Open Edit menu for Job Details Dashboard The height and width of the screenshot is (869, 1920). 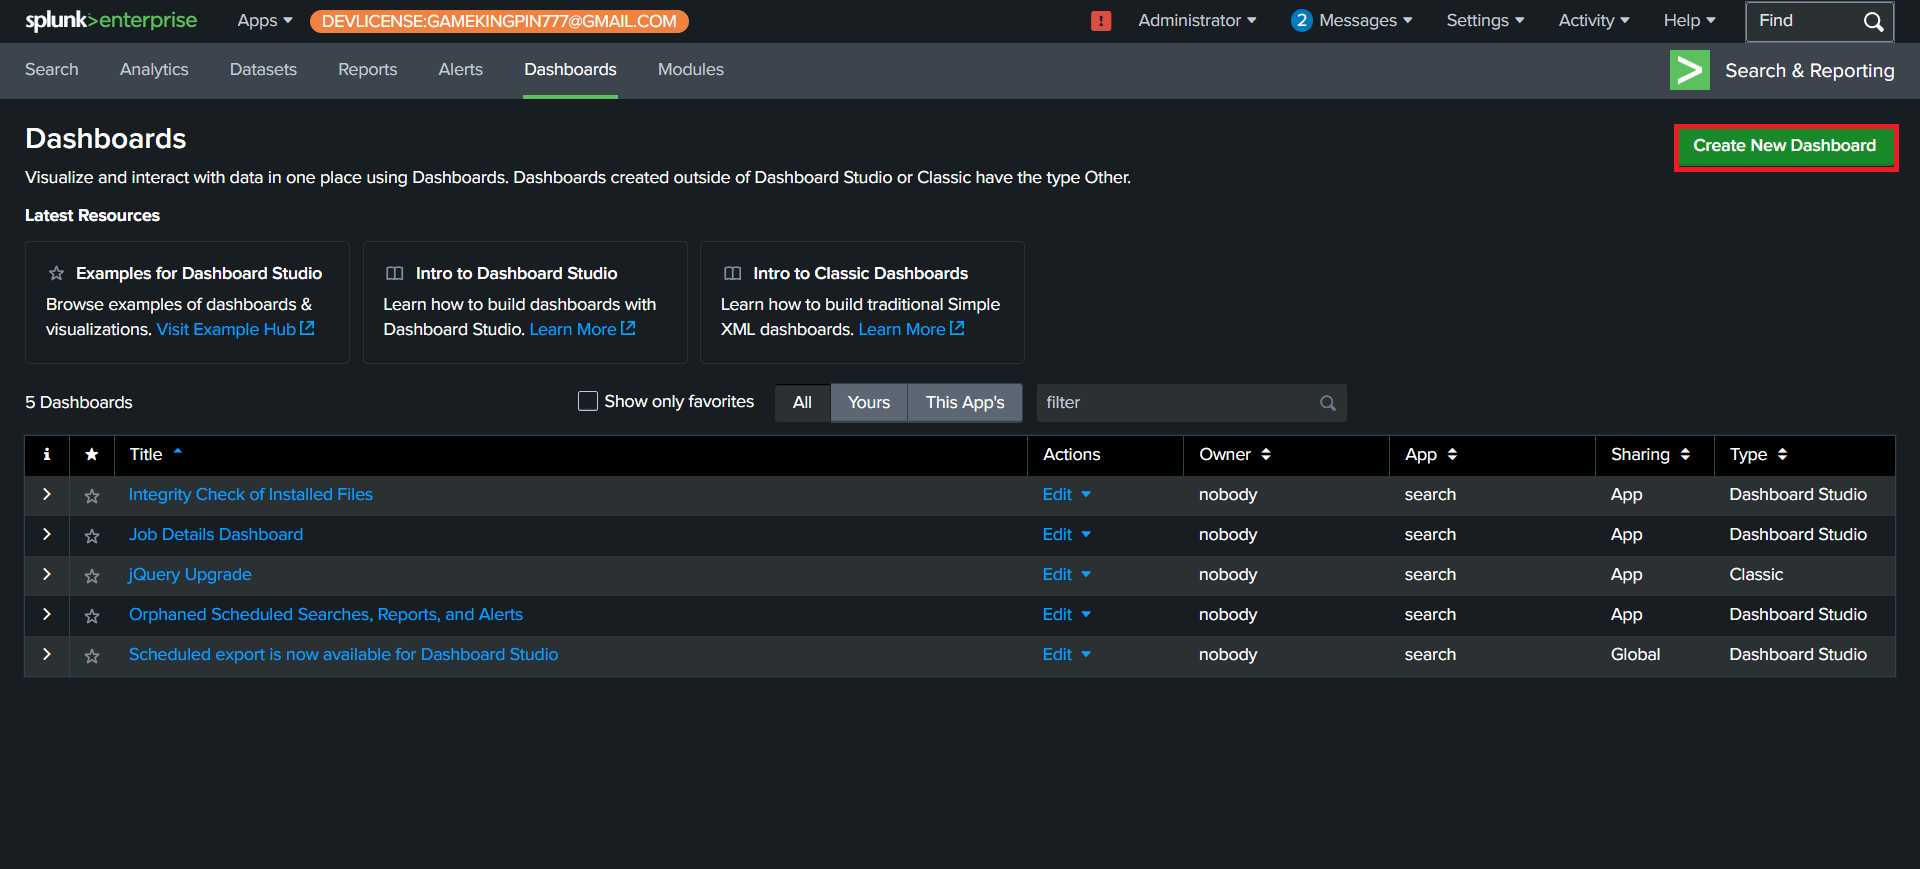tap(1066, 534)
